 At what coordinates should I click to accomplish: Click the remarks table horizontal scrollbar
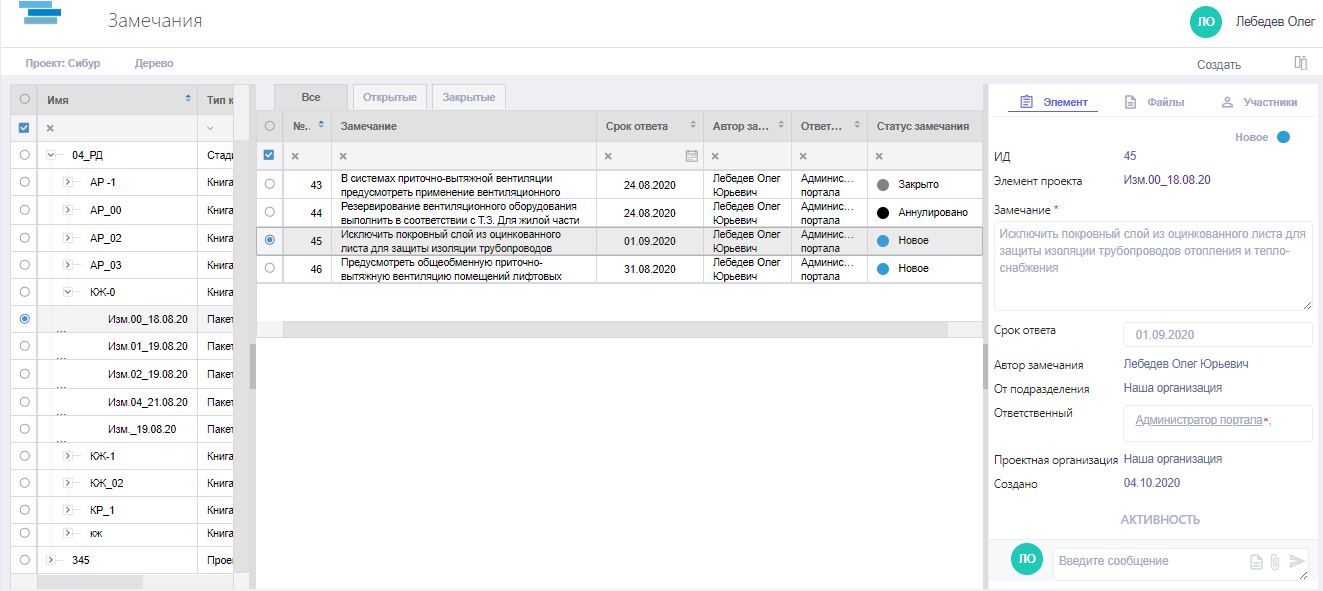615,329
